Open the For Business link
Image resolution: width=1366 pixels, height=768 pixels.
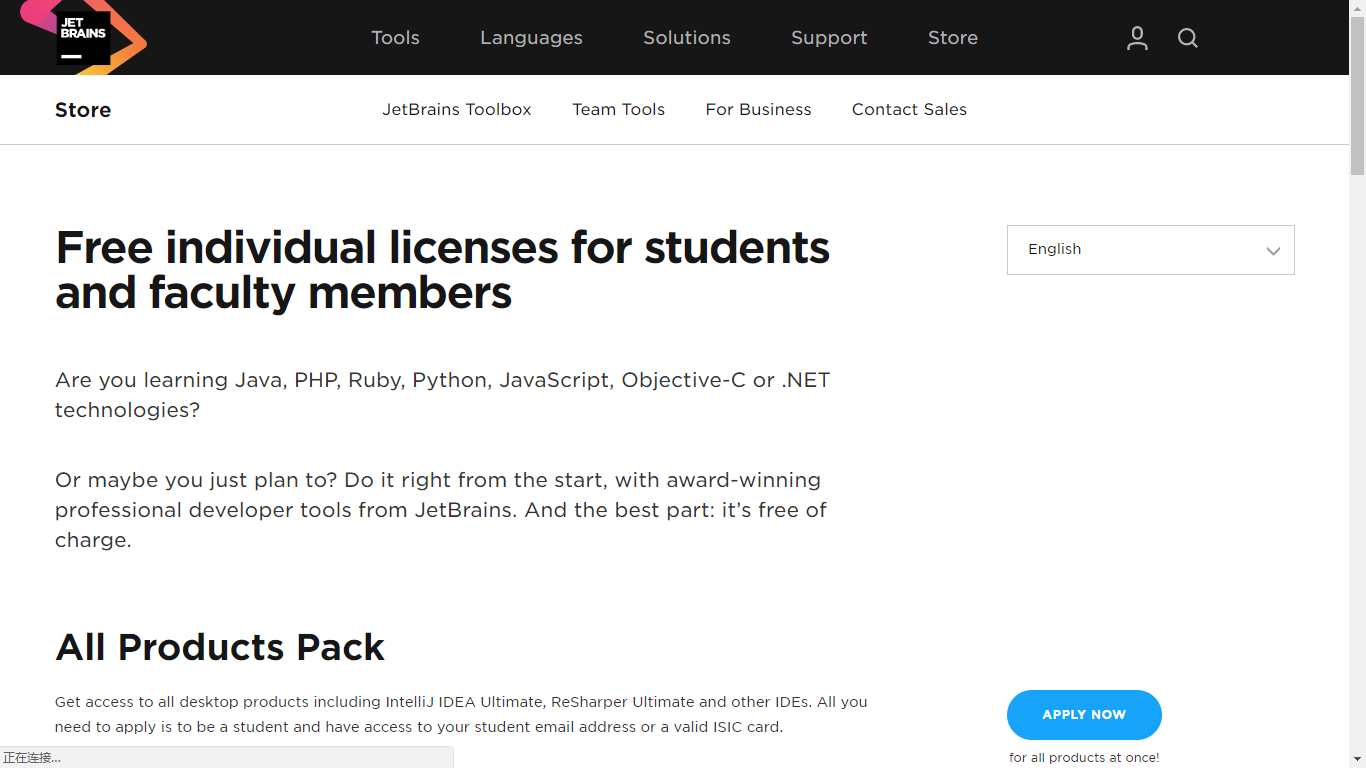tap(758, 110)
